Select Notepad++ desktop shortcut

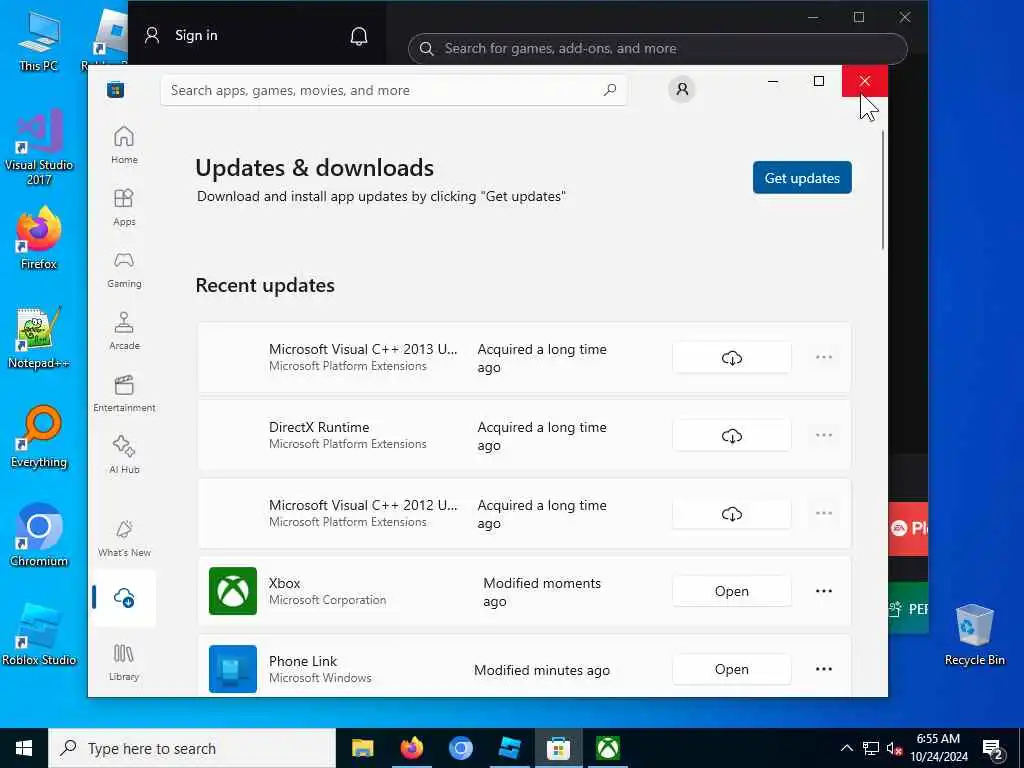click(39, 338)
